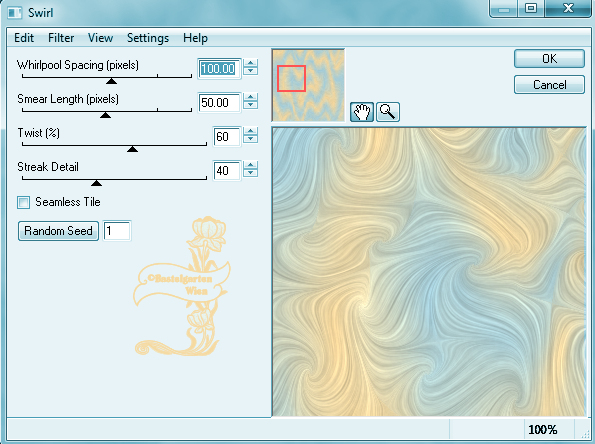Increase Streak Detail with up arrow
595x444 pixels.
(250, 165)
